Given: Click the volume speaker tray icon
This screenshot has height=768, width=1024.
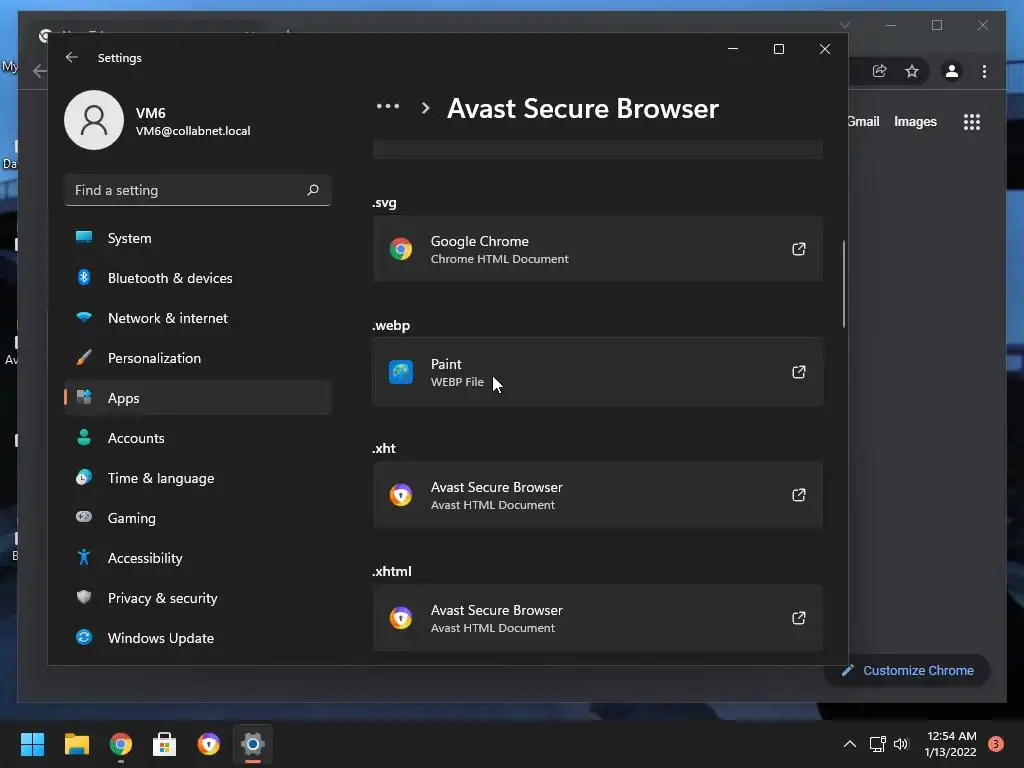Looking at the screenshot, I should point(901,744).
